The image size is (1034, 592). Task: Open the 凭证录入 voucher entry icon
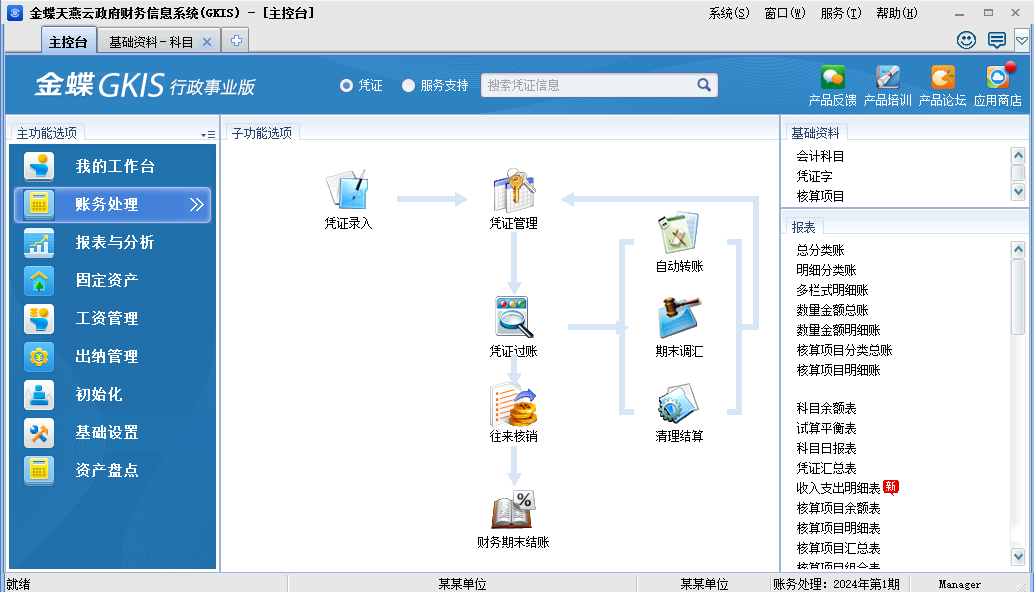pos(348,191)
